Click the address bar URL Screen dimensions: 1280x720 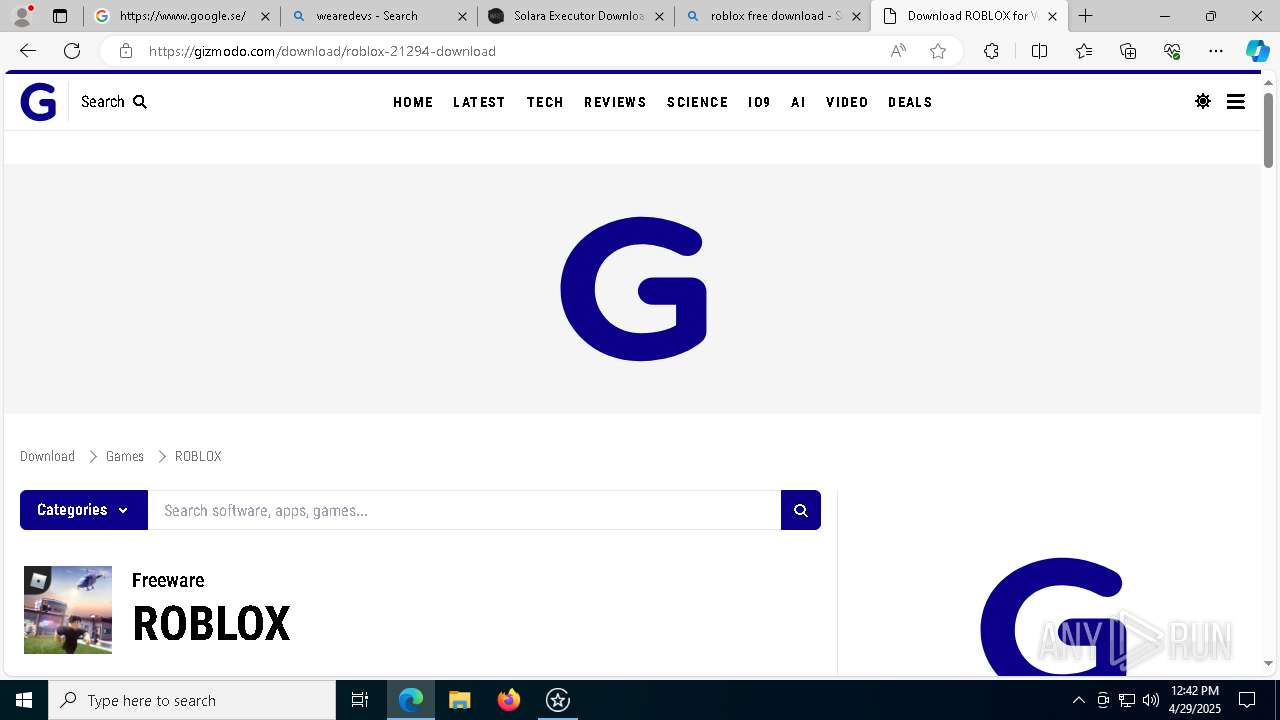322,51
